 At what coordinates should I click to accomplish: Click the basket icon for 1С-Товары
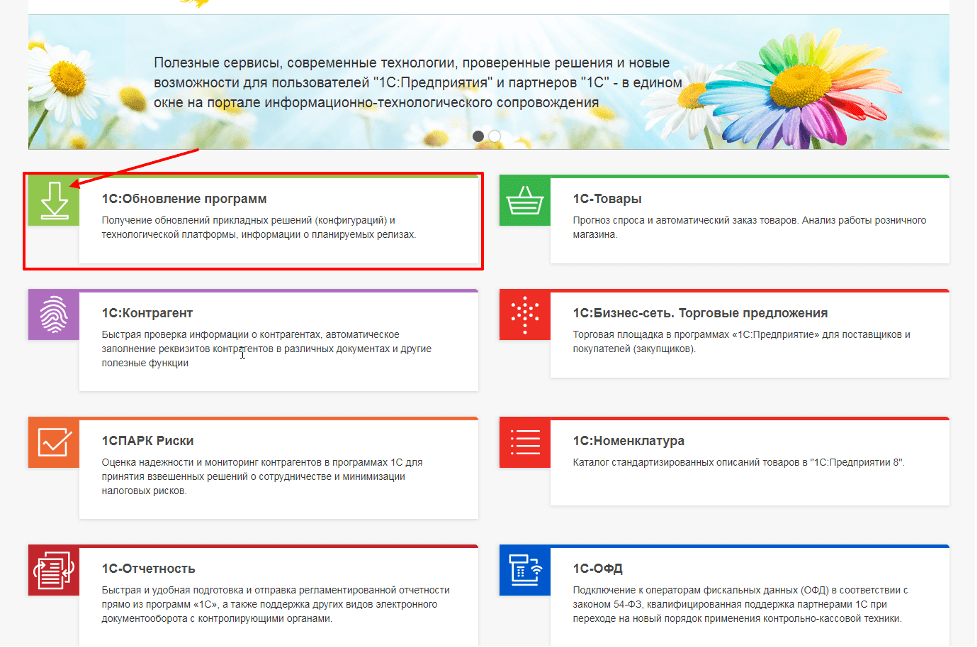point(524,197)
